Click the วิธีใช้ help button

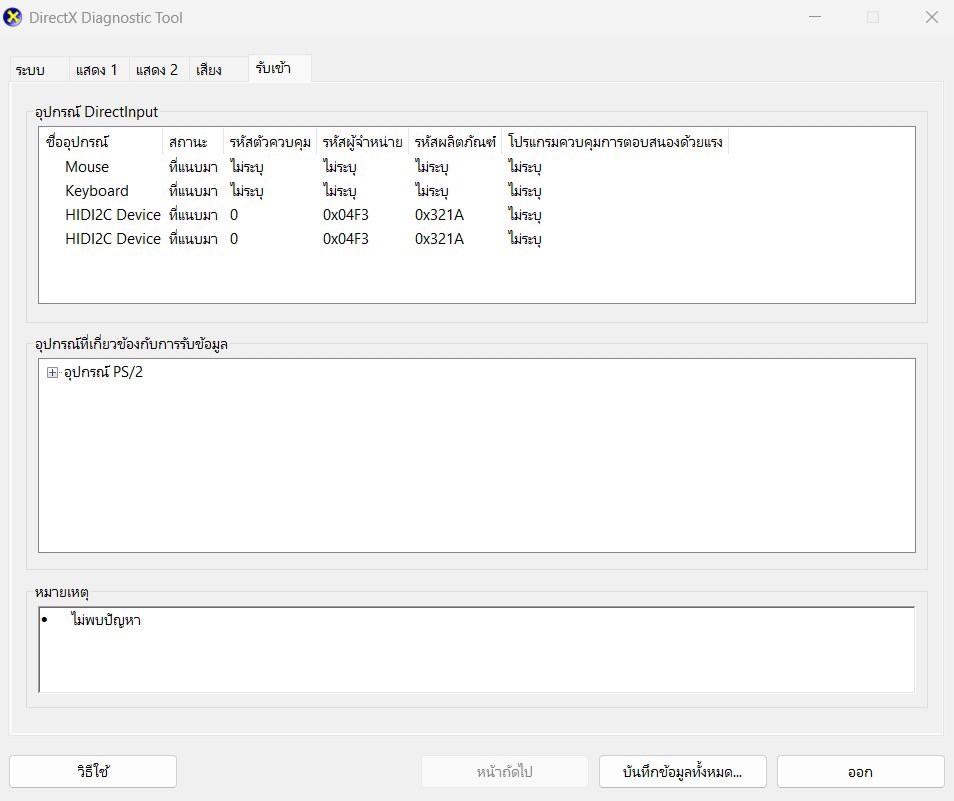point(92,771)
